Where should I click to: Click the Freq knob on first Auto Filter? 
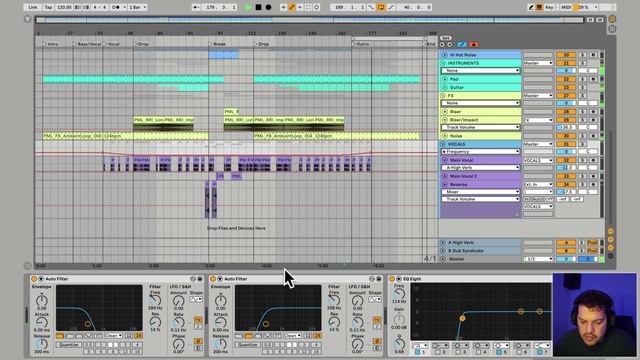point(155,300)
